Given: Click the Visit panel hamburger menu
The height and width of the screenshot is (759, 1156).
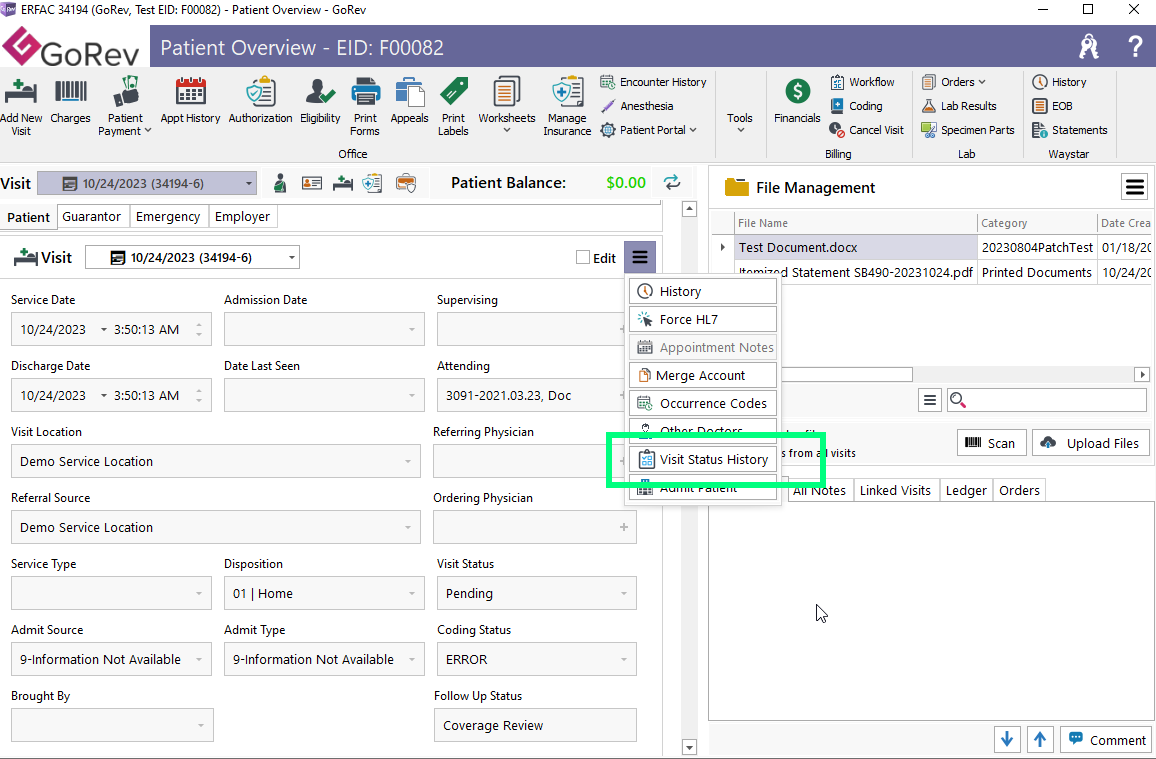Looking at the screenshot, I should (639, 257).
